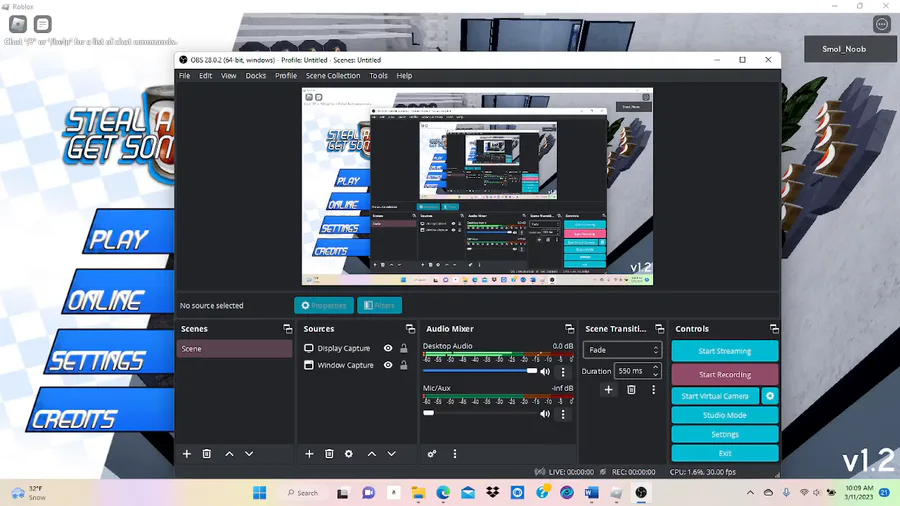The image size is (900, 506).
Task: Open Microsoft Word from the taskbar
Action: click(592, 493)
